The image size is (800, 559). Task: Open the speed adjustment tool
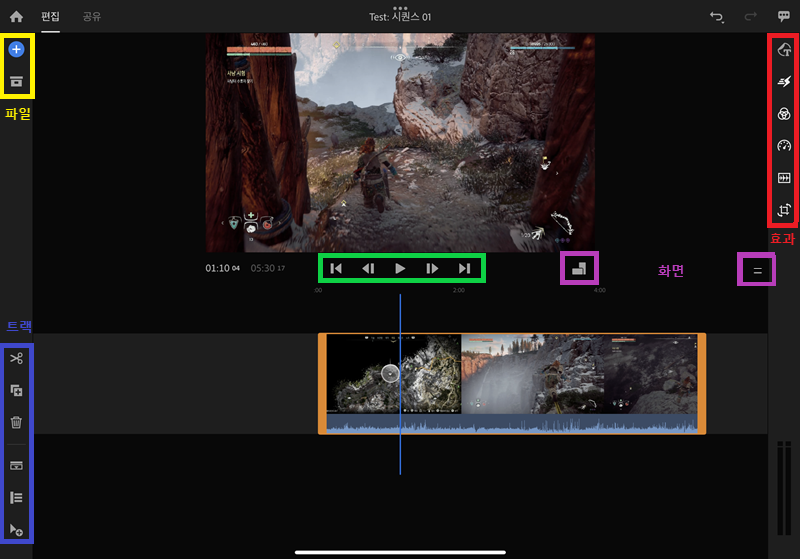coord(784,145)
